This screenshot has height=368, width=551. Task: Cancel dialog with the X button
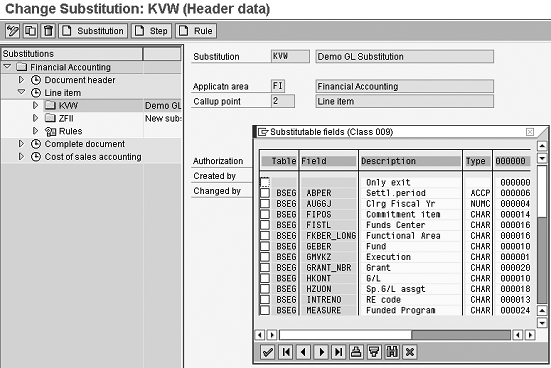click(410, 352)
